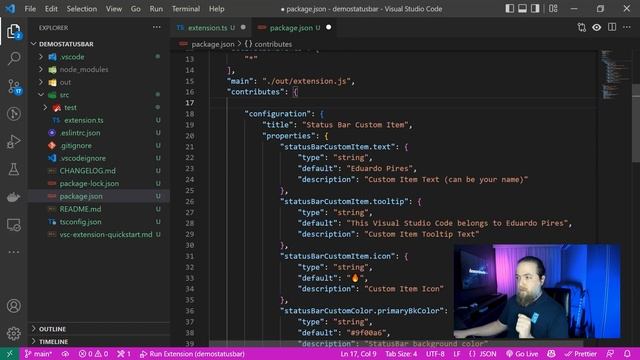Click the feedback icon in status bar
Image resolution: width=640 pixels, height=360 pixels.
[610, 354]
